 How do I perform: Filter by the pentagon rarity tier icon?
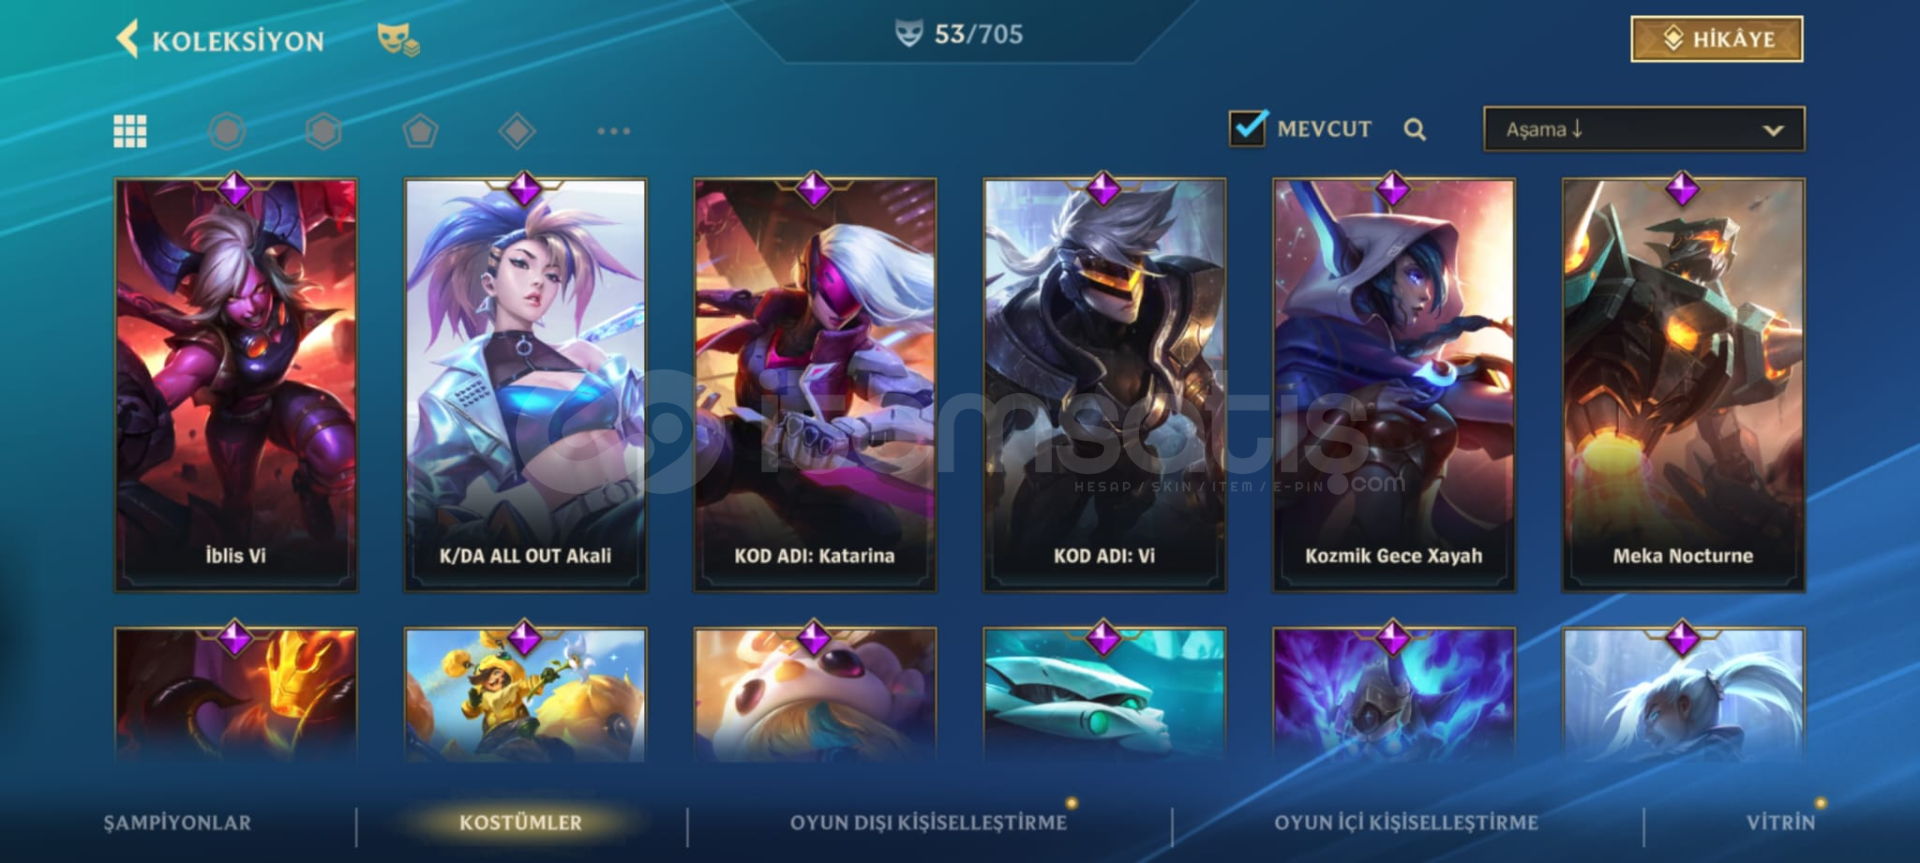coord(420,131)
